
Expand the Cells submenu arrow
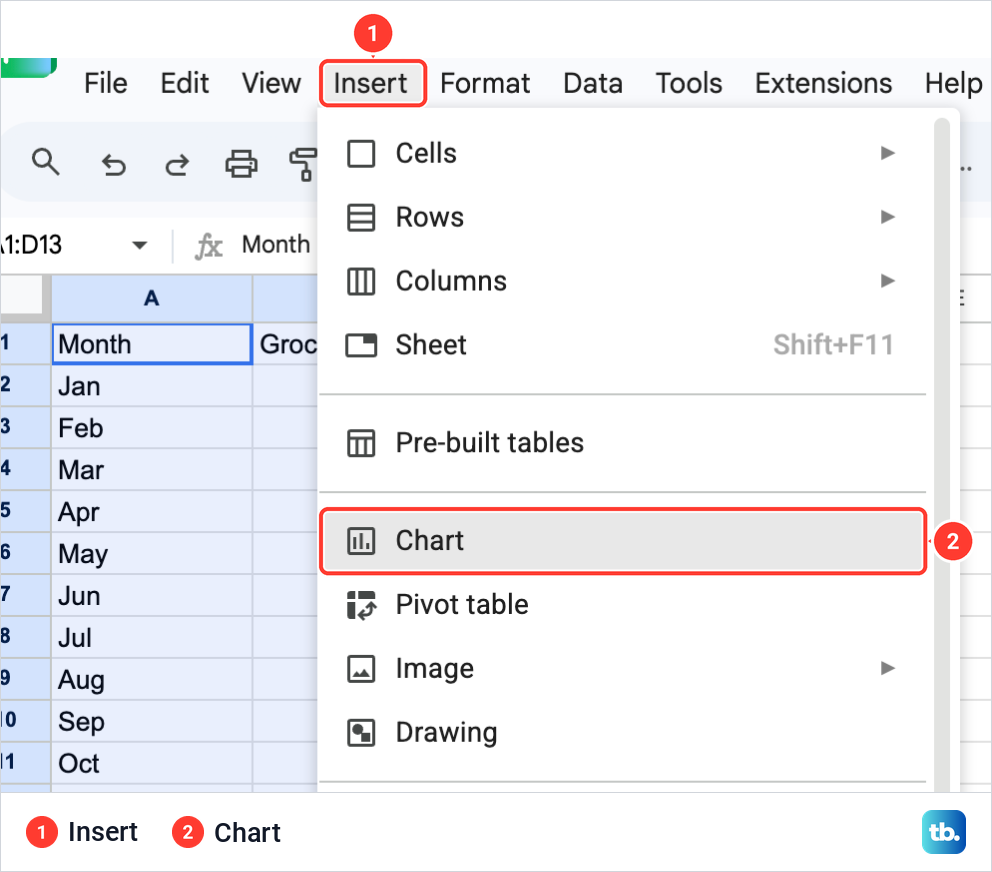[888, 153]
